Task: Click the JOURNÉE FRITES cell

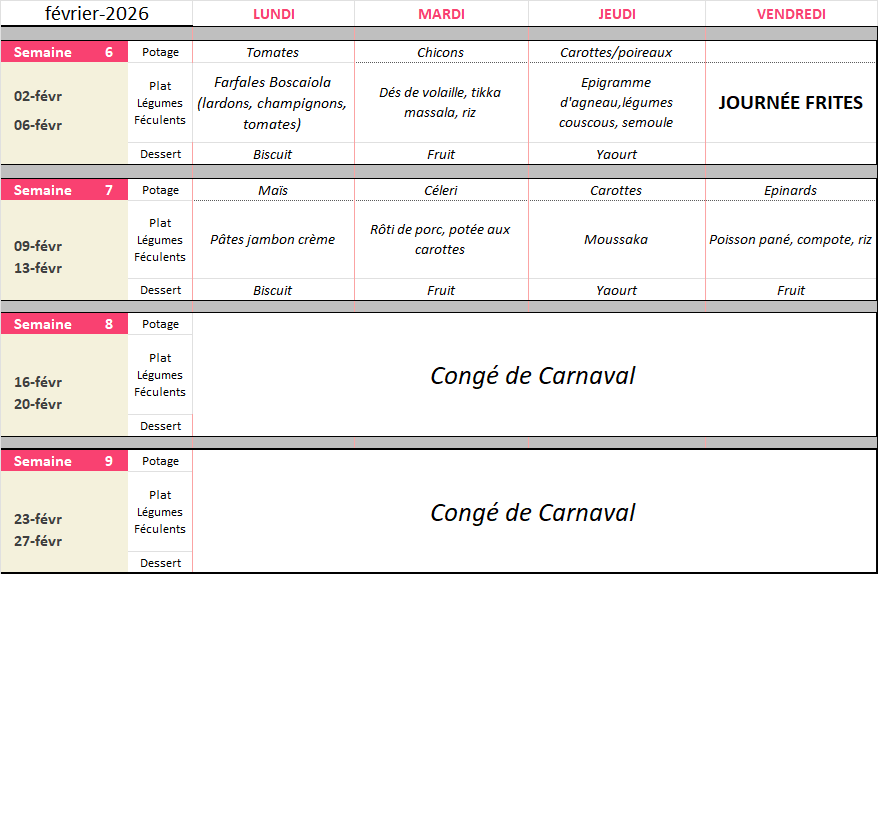Action: point(791,103)
